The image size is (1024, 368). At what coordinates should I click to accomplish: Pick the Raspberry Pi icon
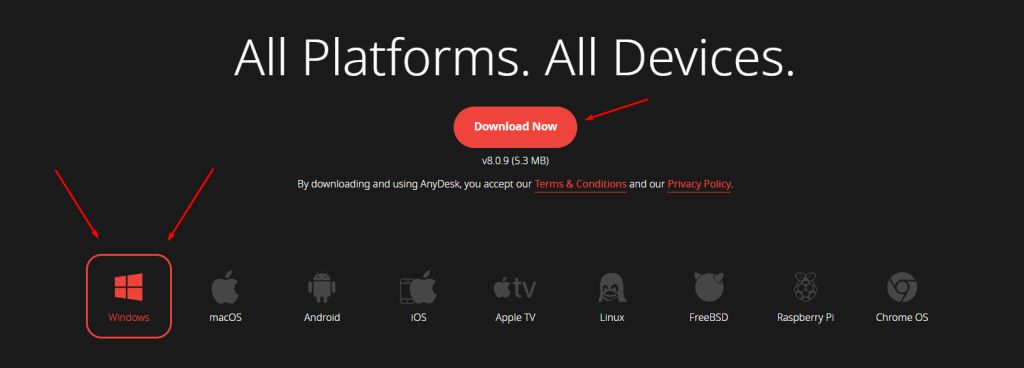(805, 287)
